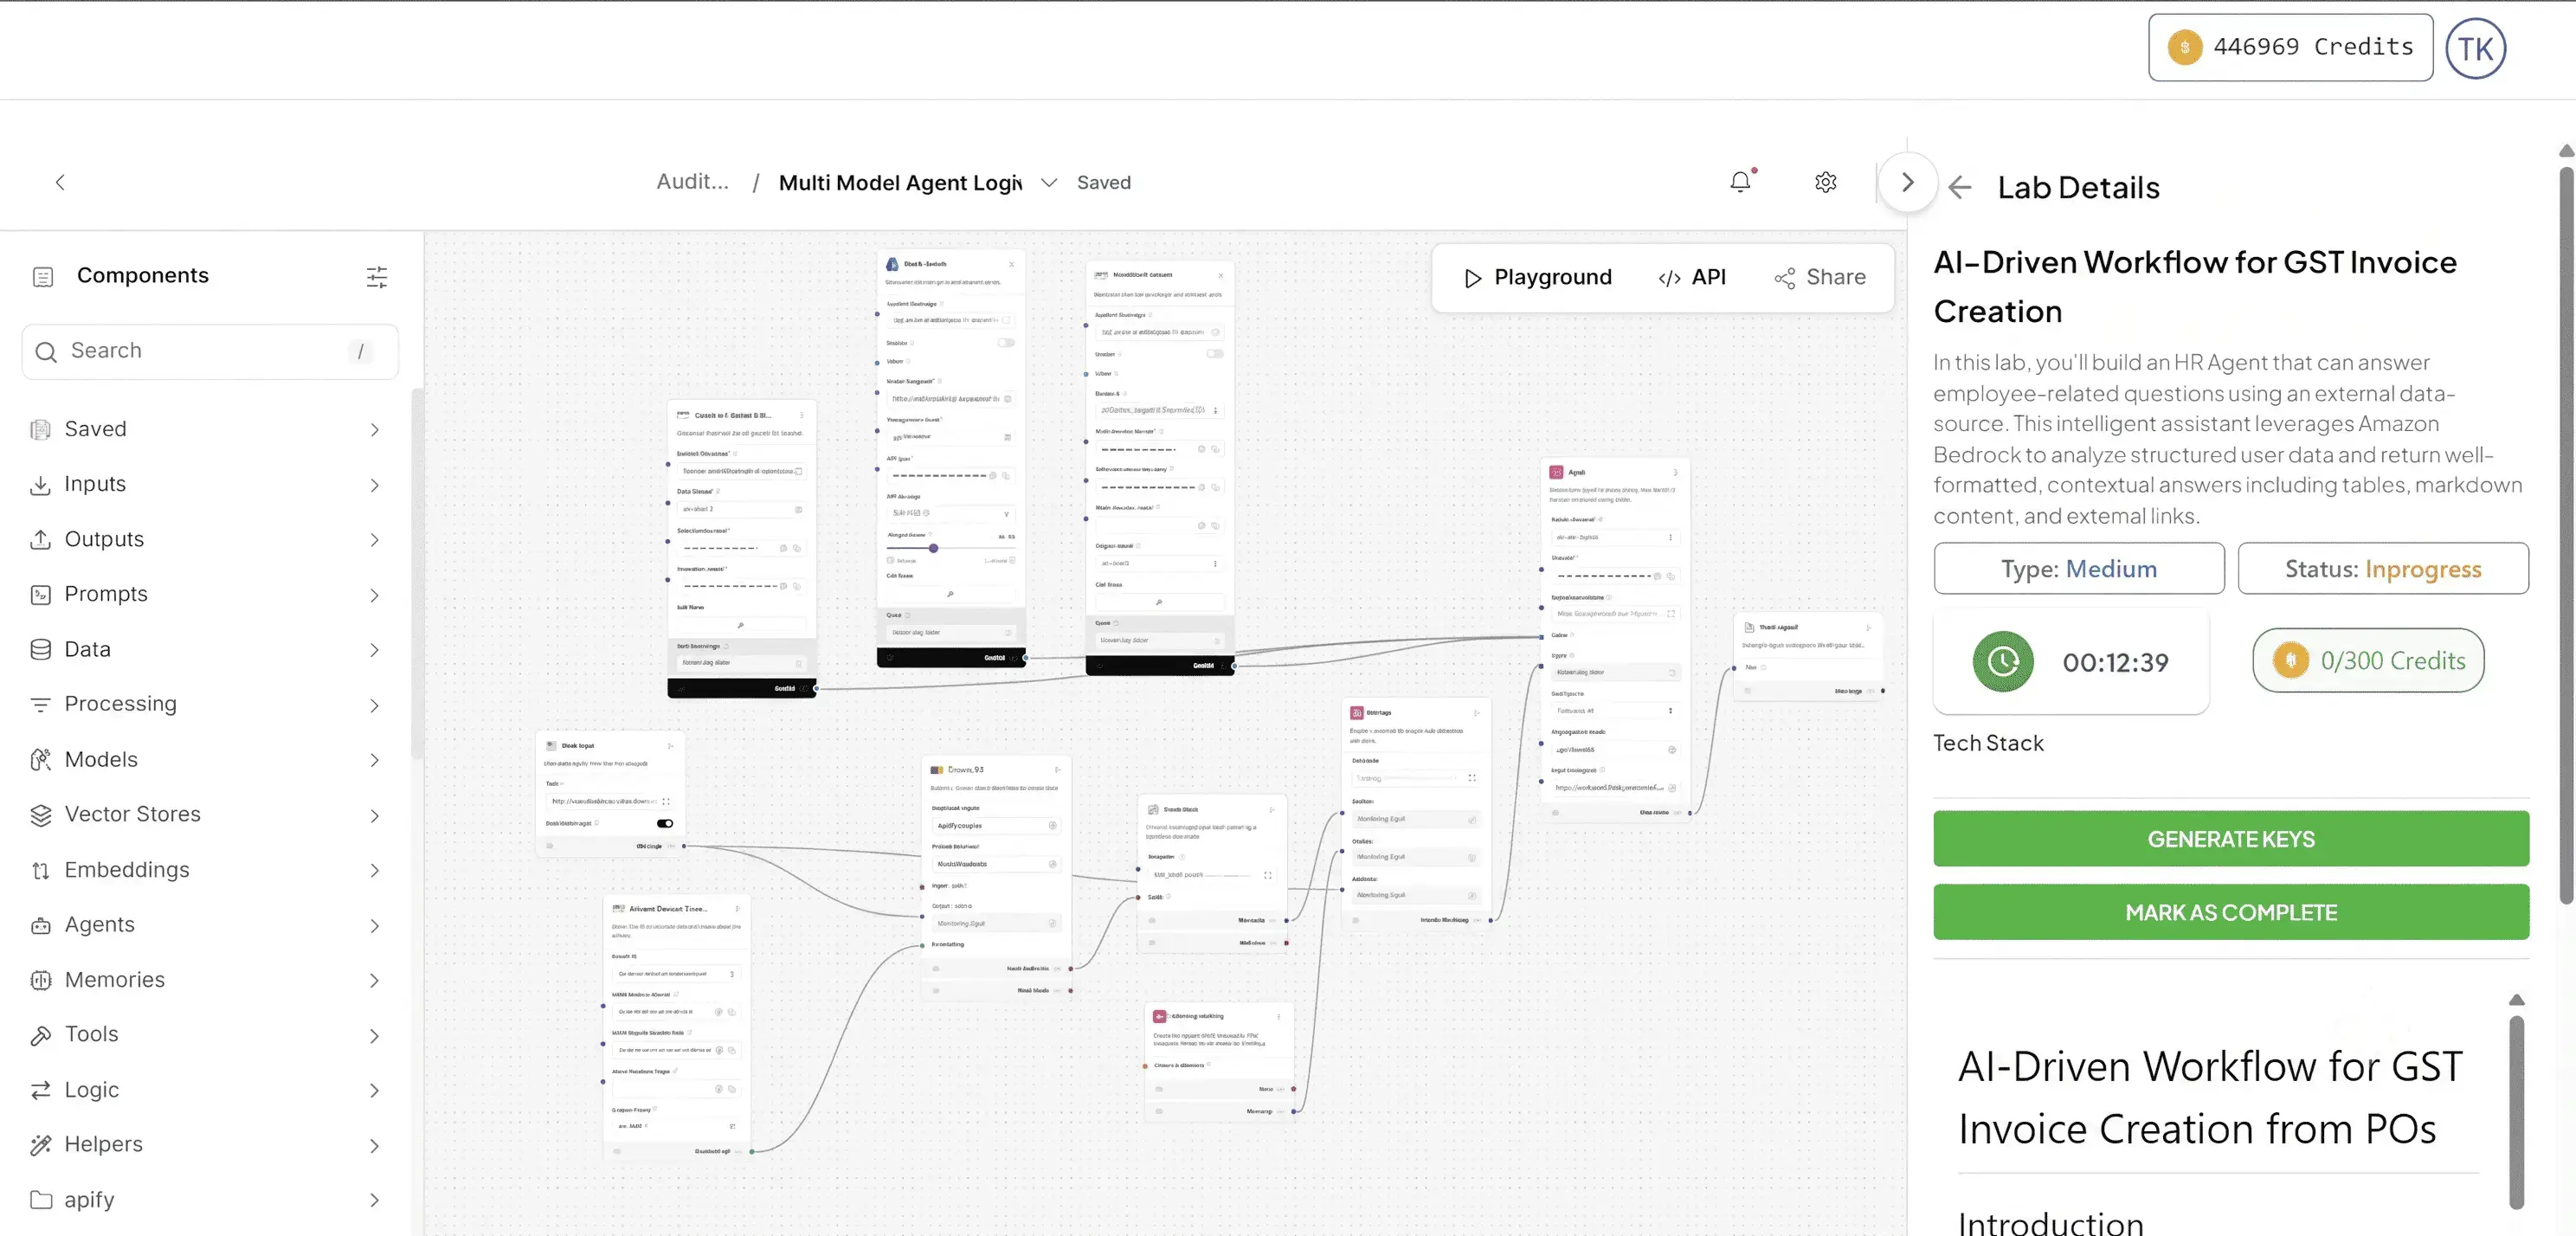
Task: Click the Prompts icon in sidebar
Action: point(40,594)
